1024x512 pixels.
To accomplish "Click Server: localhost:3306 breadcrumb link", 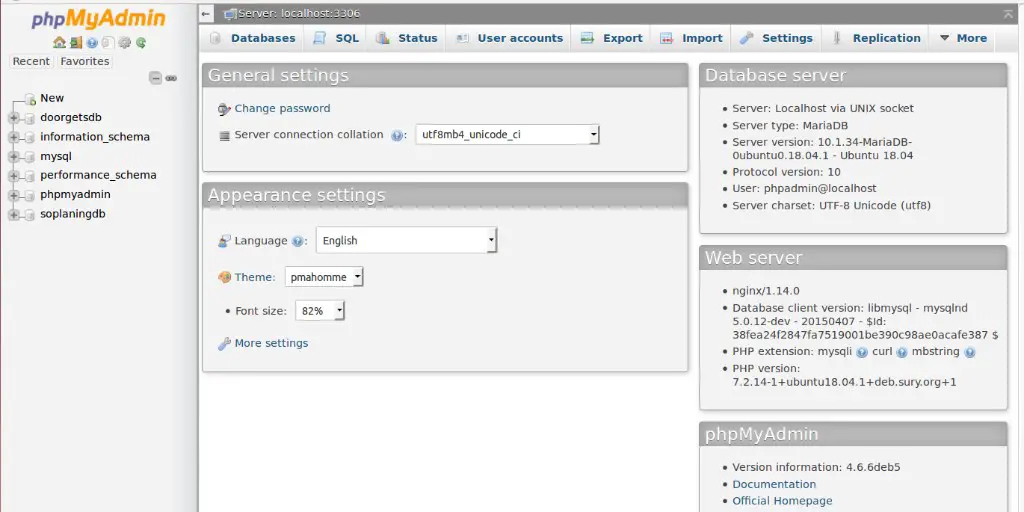I will point(298,14).
